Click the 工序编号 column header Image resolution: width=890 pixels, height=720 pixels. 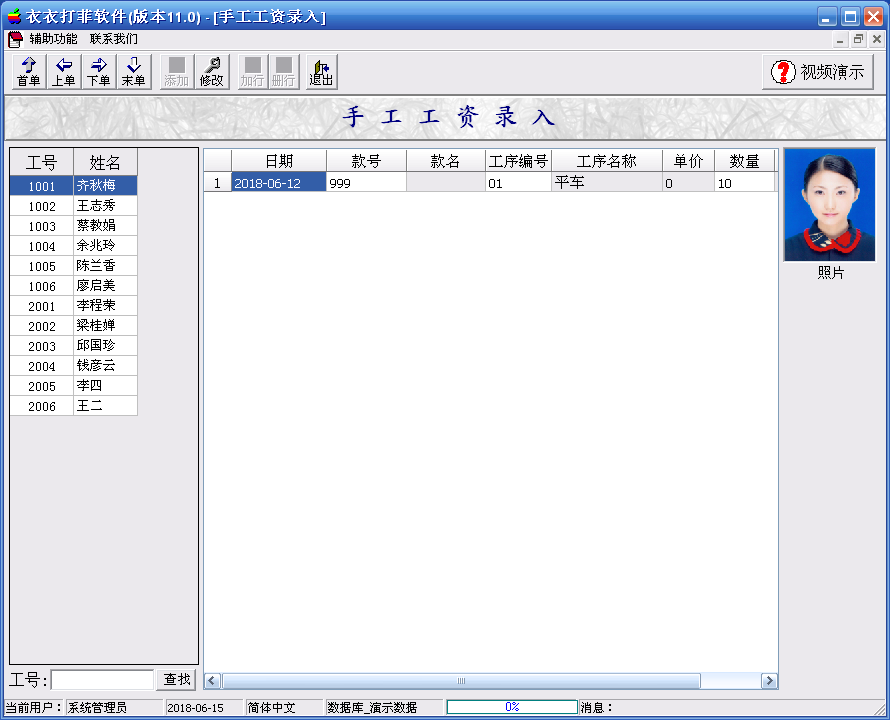click(x=518, y=161)
